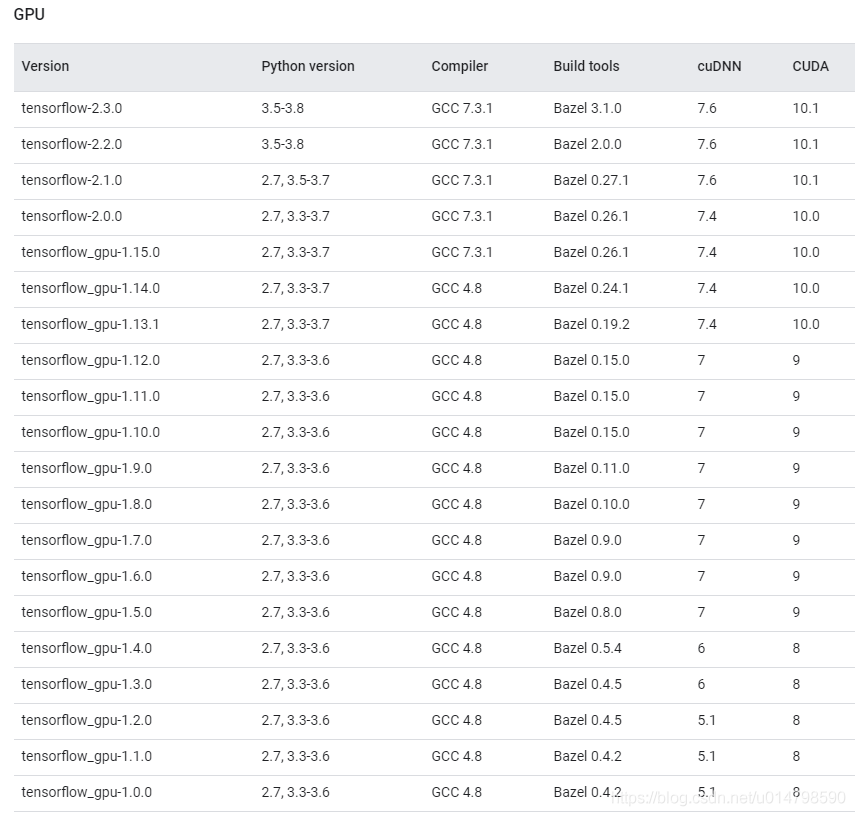Click cuDNN 7.6 in tensorflow-2.1.0 row
This screenshot has width=855, height=816.
(x=707, y=180)
